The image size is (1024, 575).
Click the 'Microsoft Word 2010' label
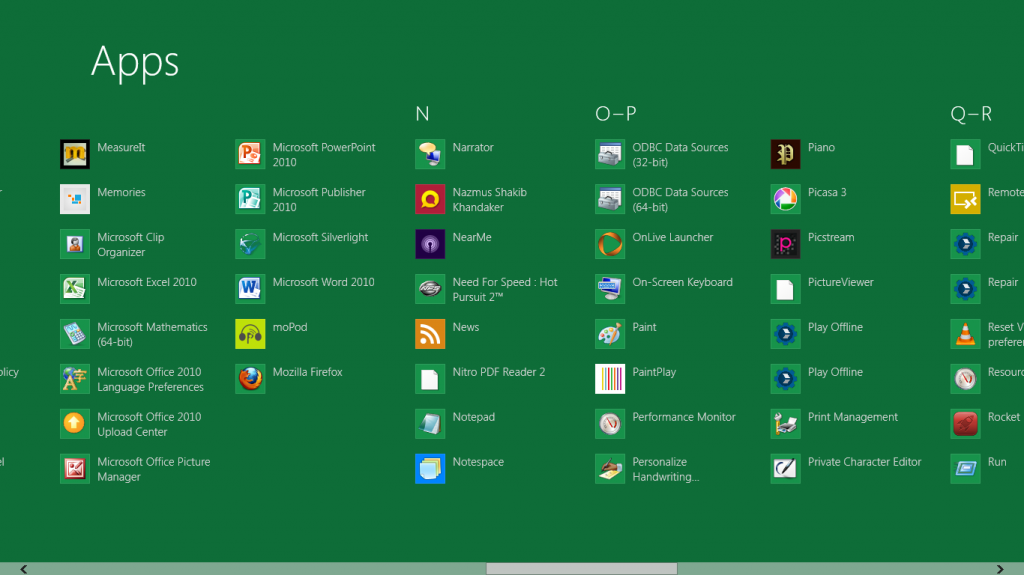pos(323,282)
